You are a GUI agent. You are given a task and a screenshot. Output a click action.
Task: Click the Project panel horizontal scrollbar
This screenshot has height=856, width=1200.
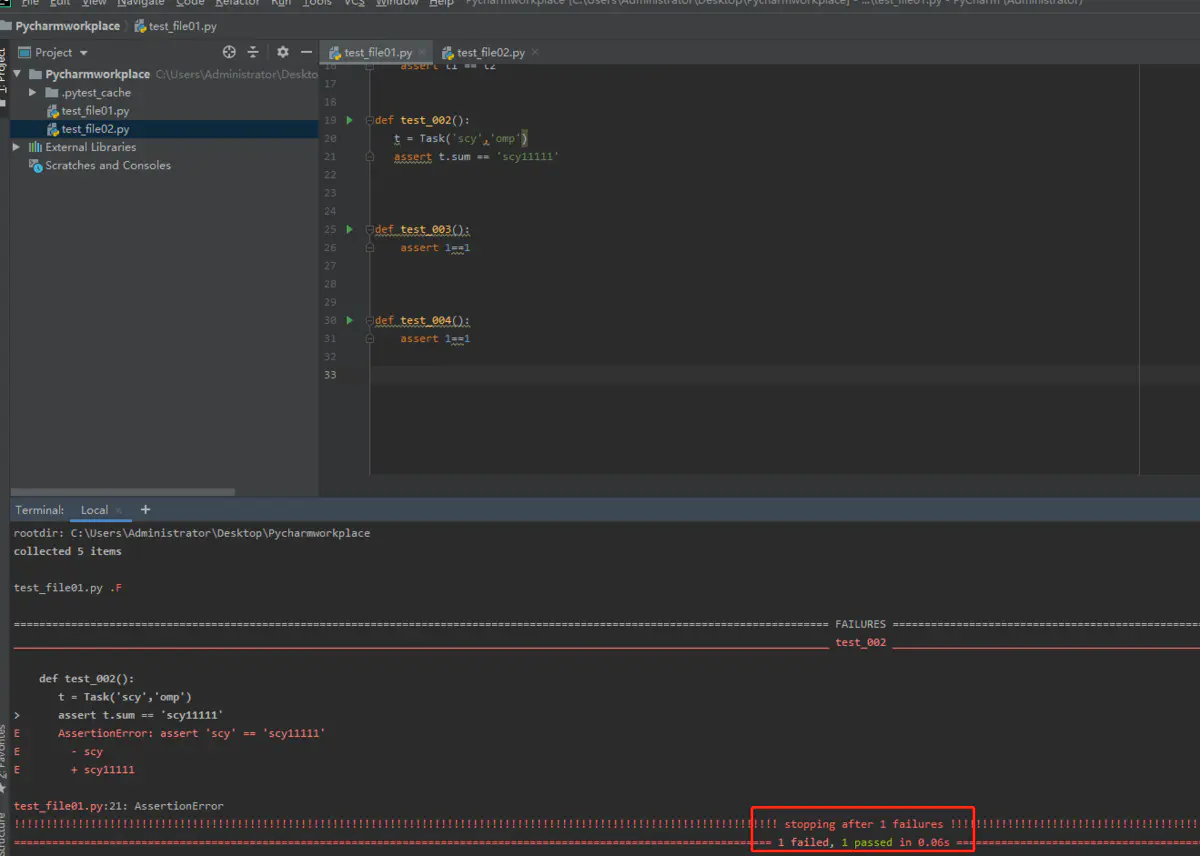coord(122,492)
